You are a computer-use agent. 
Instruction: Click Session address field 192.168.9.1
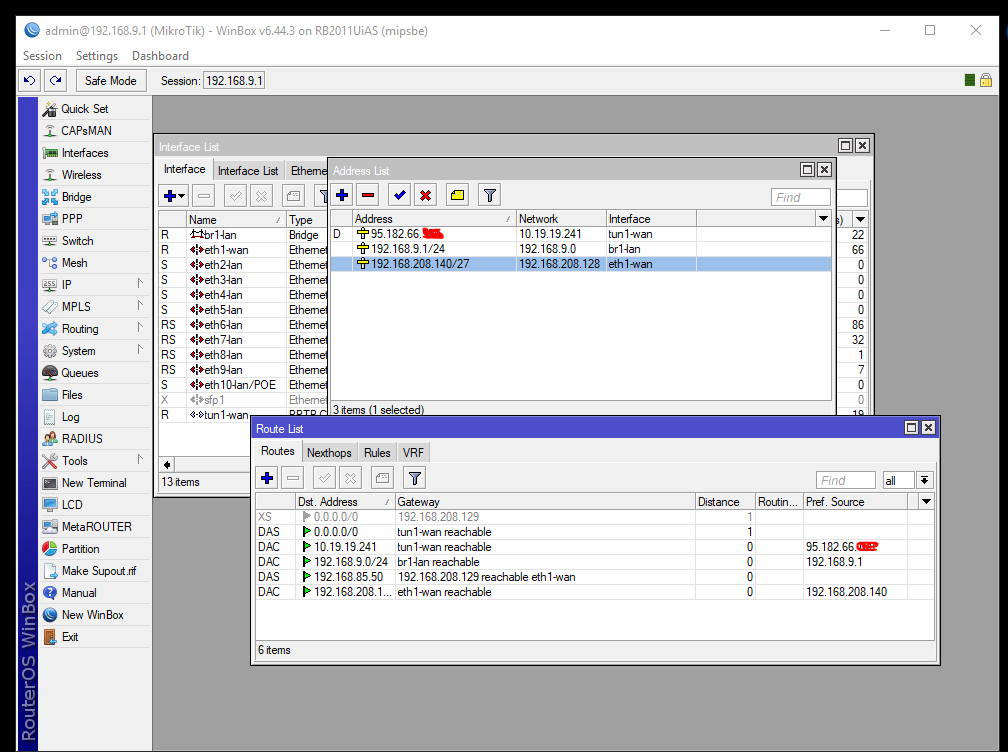(x=234, y=81)
